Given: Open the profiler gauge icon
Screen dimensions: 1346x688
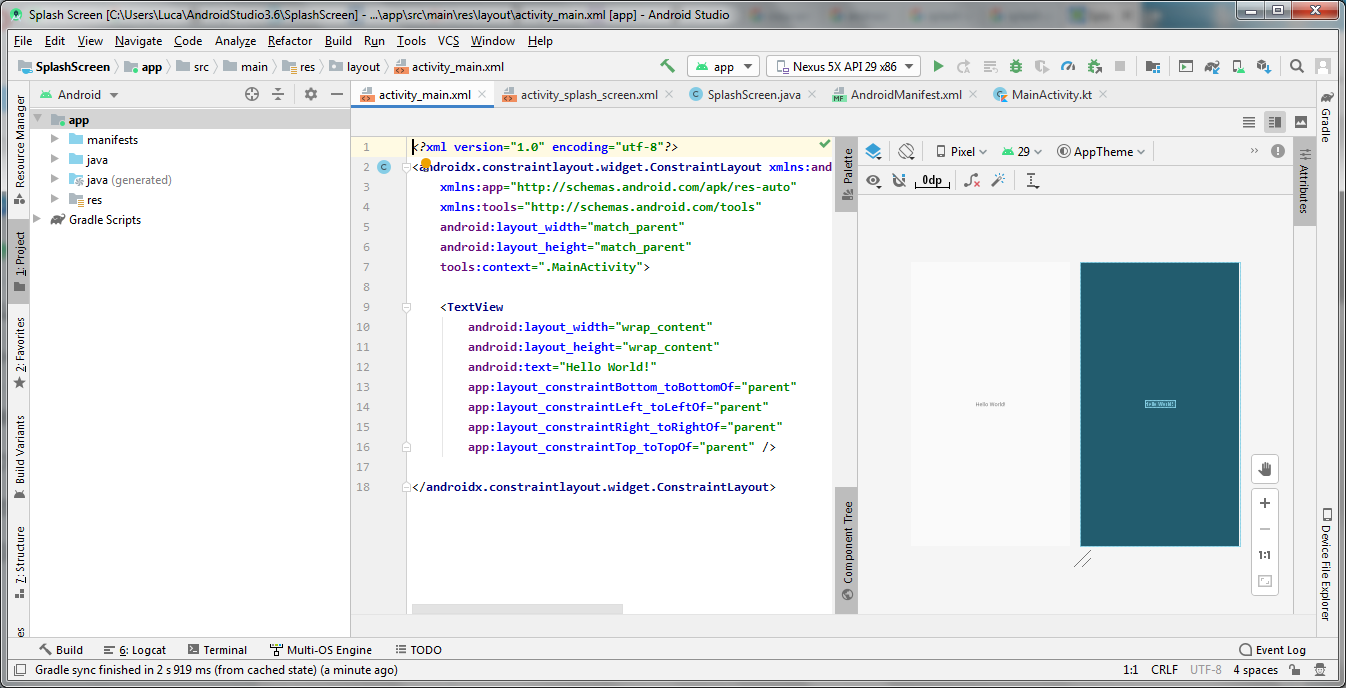Looking at the screenshot, I should tap(1068, 66).
